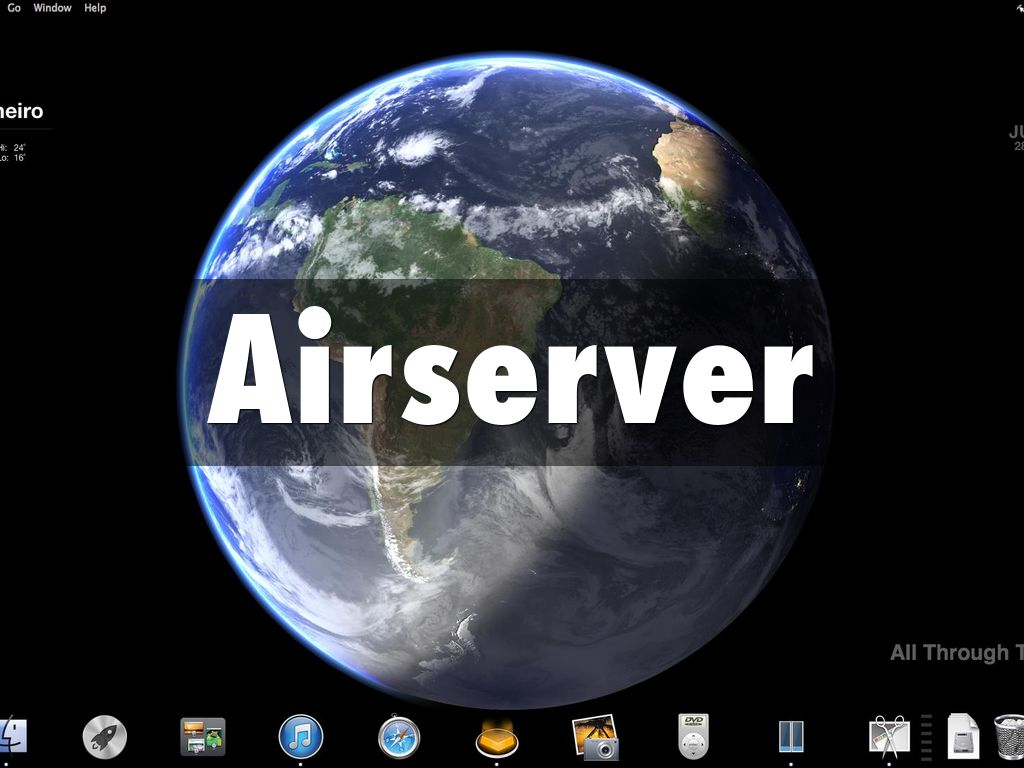Launch Safari compass icon
Image resolution: width=1024 pixels, height=768 pixels.
click(x=399, y=738)
